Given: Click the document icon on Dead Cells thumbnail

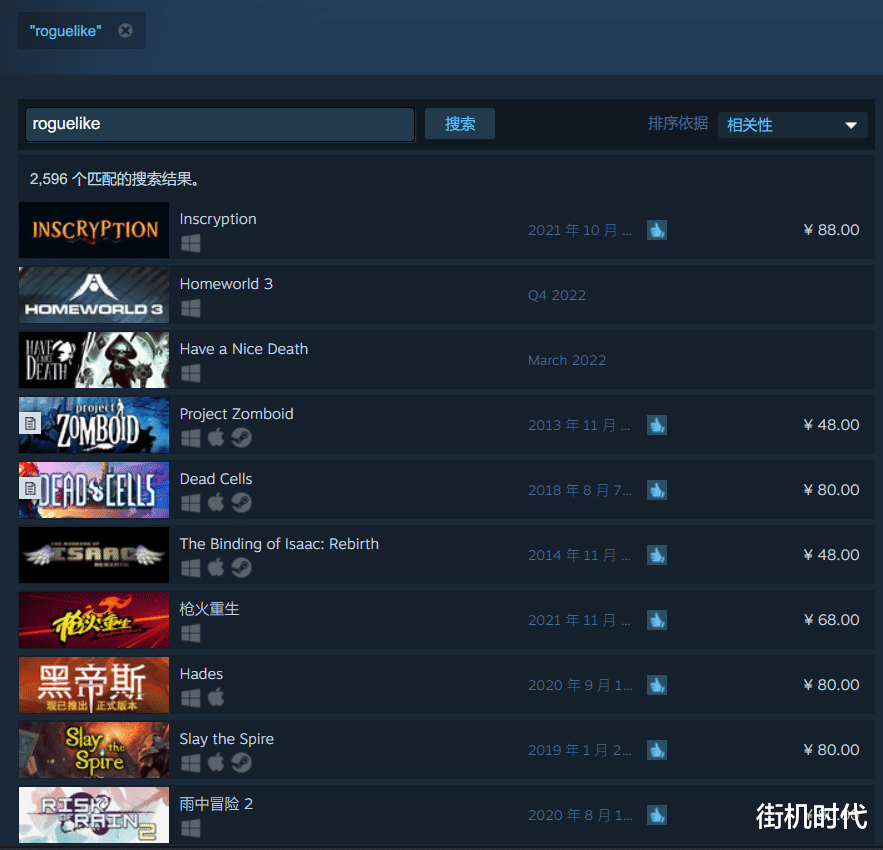Looking at the screenshot, I should 30,488.
